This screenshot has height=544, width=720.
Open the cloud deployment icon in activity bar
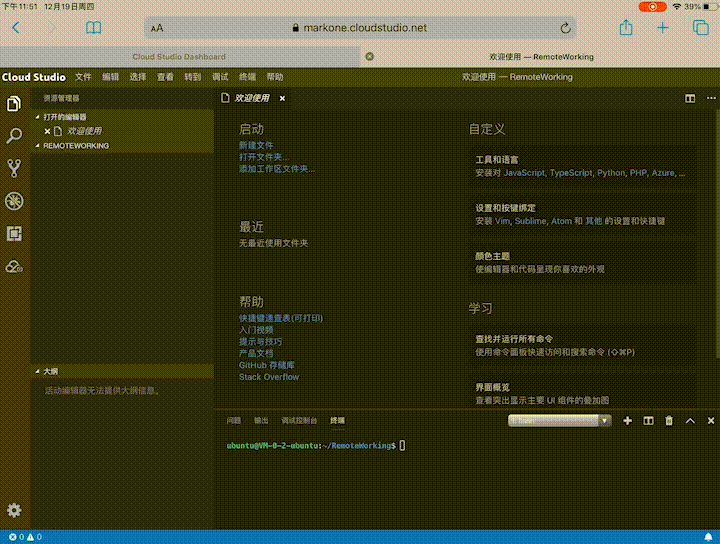pos(14,266)
